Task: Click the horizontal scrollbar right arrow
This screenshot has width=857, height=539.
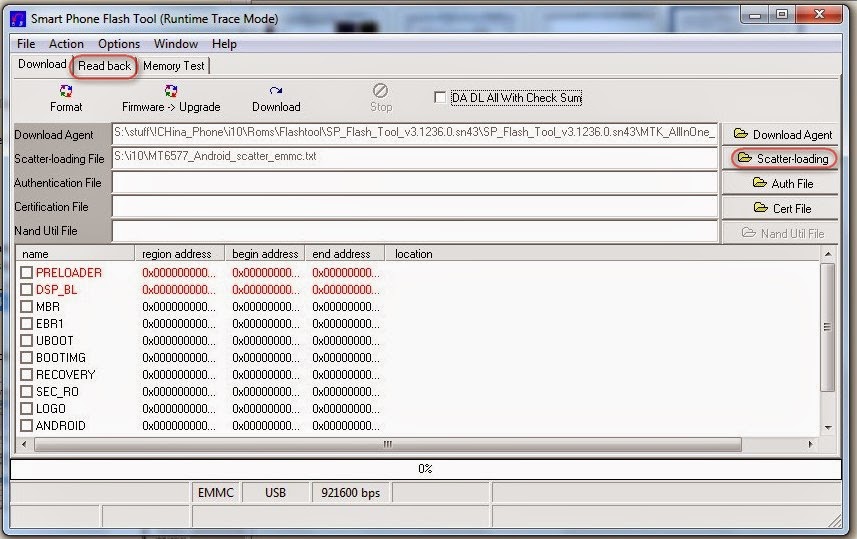Action: 810,444
